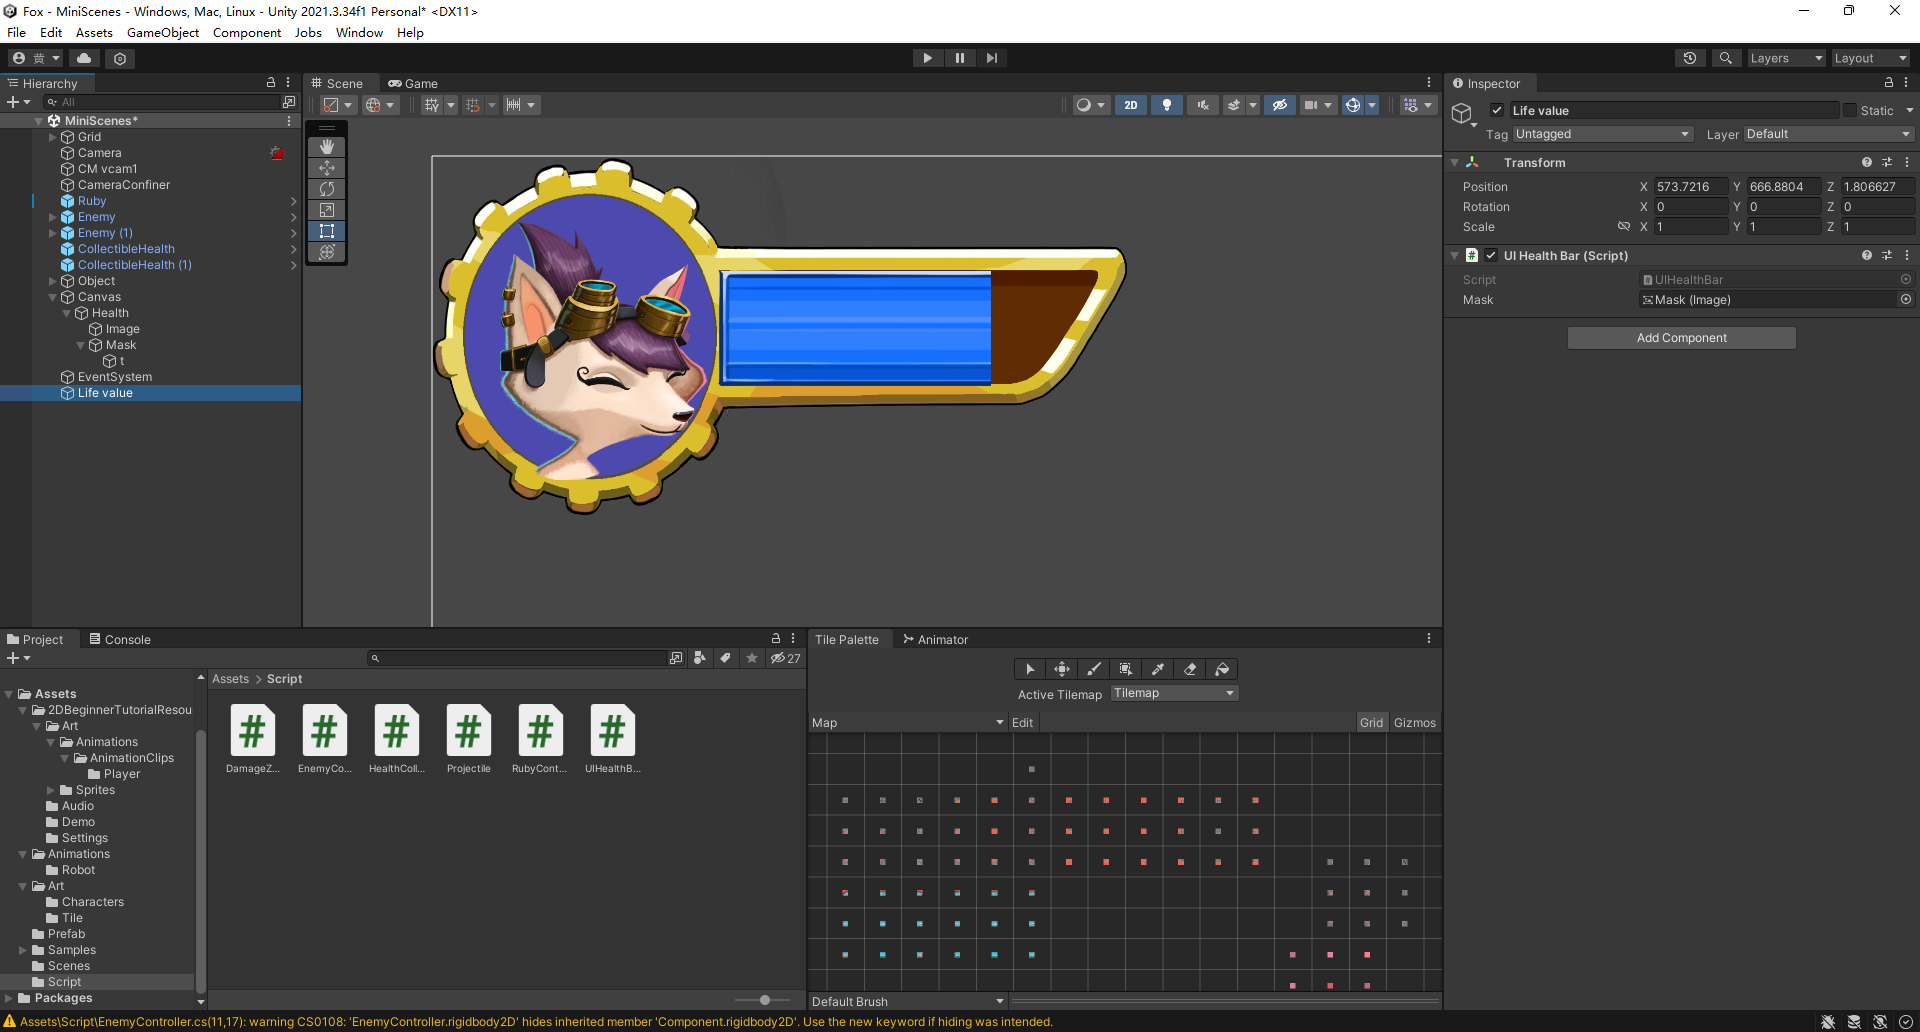Viewport: 1920px width, 1032px height.
Task: Select the RubyController script asset
Action: (540, 739)
